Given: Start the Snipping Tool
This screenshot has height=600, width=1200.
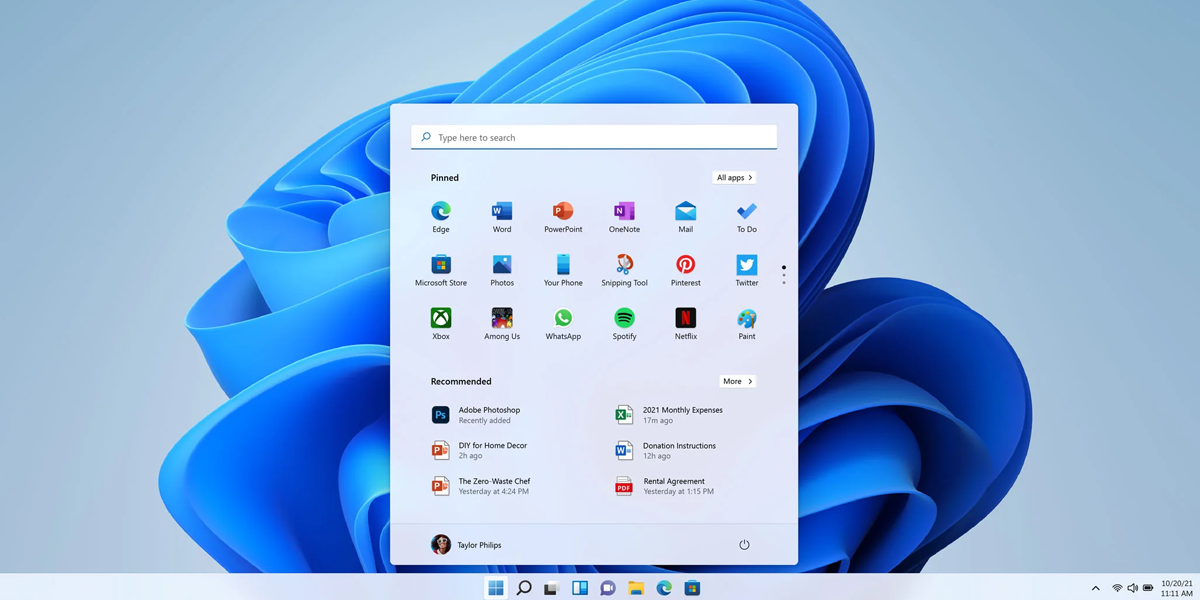Looking at the screenshot, I should tap(624, 270).
